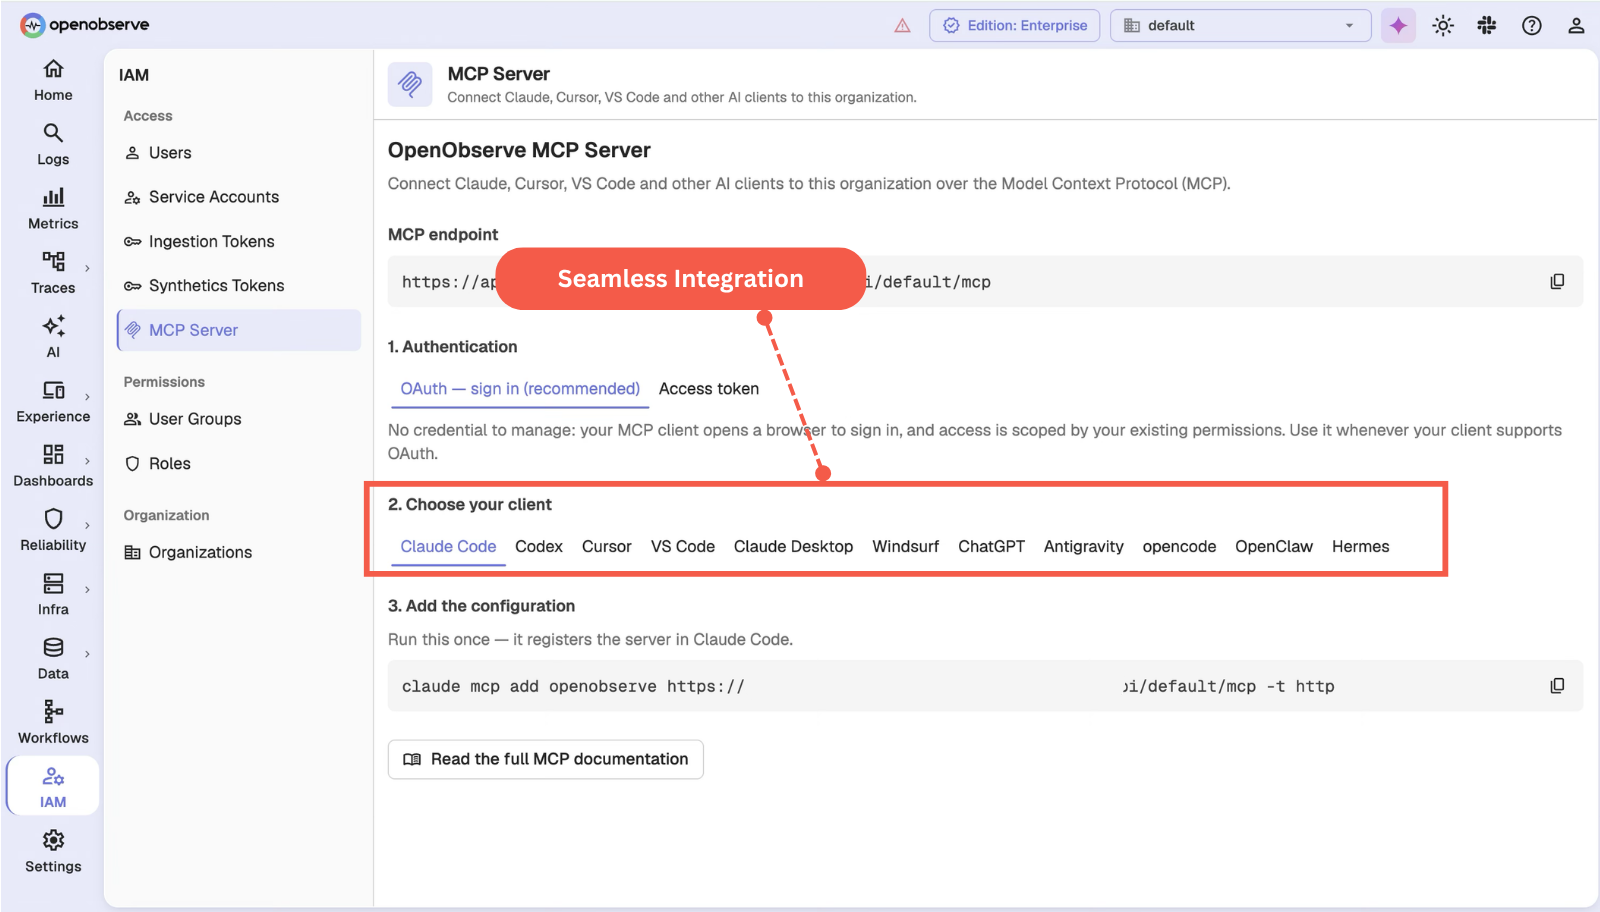The height and width of the screenshot is (912, 1600).
Task: Expand the Reliability submenu chevron
Action: click(87, 525)
